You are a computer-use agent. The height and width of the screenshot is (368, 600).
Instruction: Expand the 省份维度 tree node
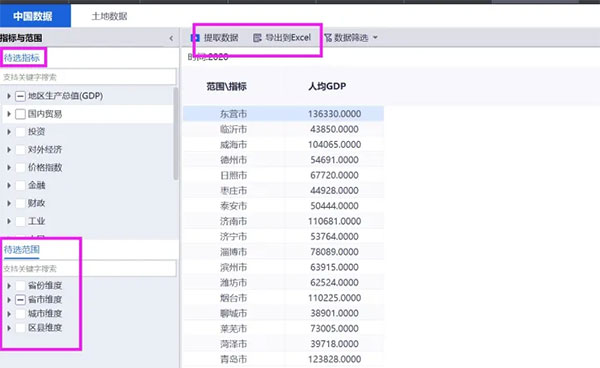coord(9,286)
